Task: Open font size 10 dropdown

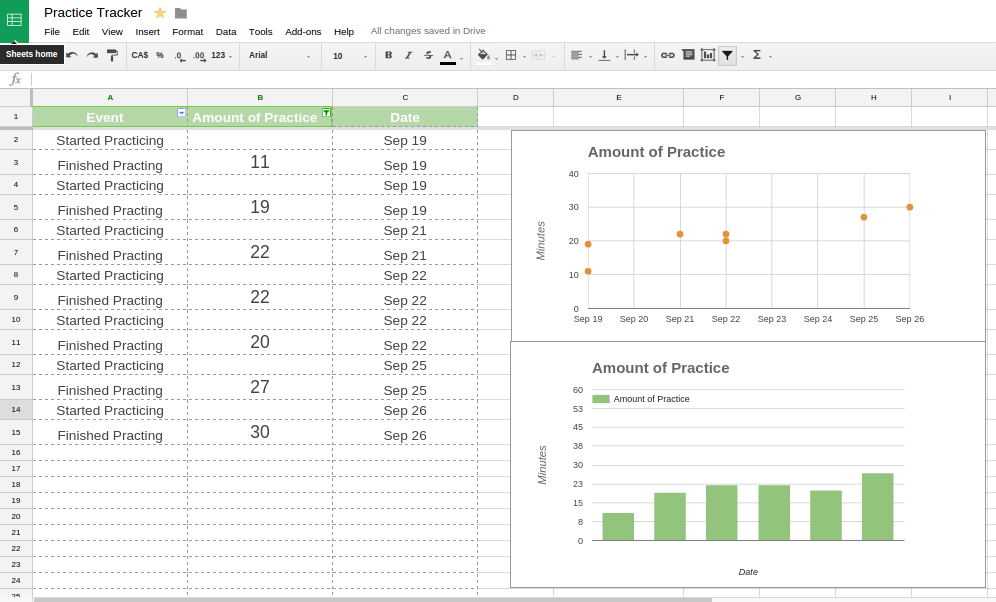Action: coord(349,56)
